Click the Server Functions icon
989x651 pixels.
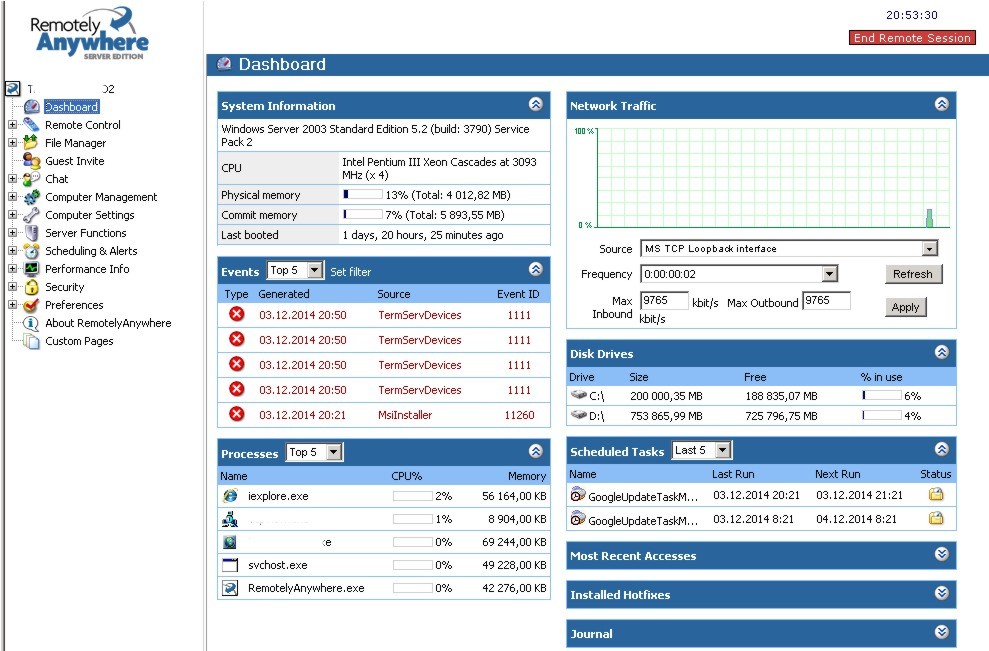(x=32, y=233)
